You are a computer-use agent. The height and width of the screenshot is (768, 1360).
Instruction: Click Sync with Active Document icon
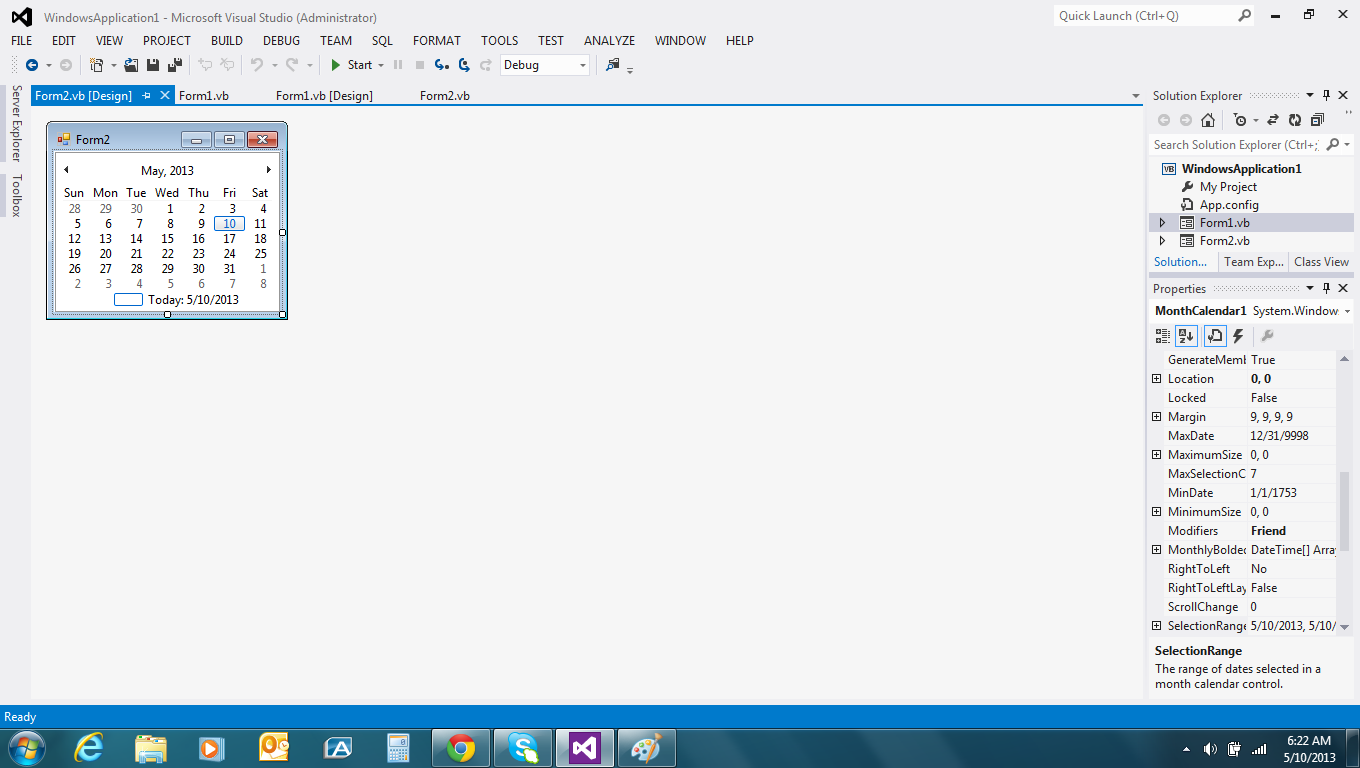[1273, 120]
